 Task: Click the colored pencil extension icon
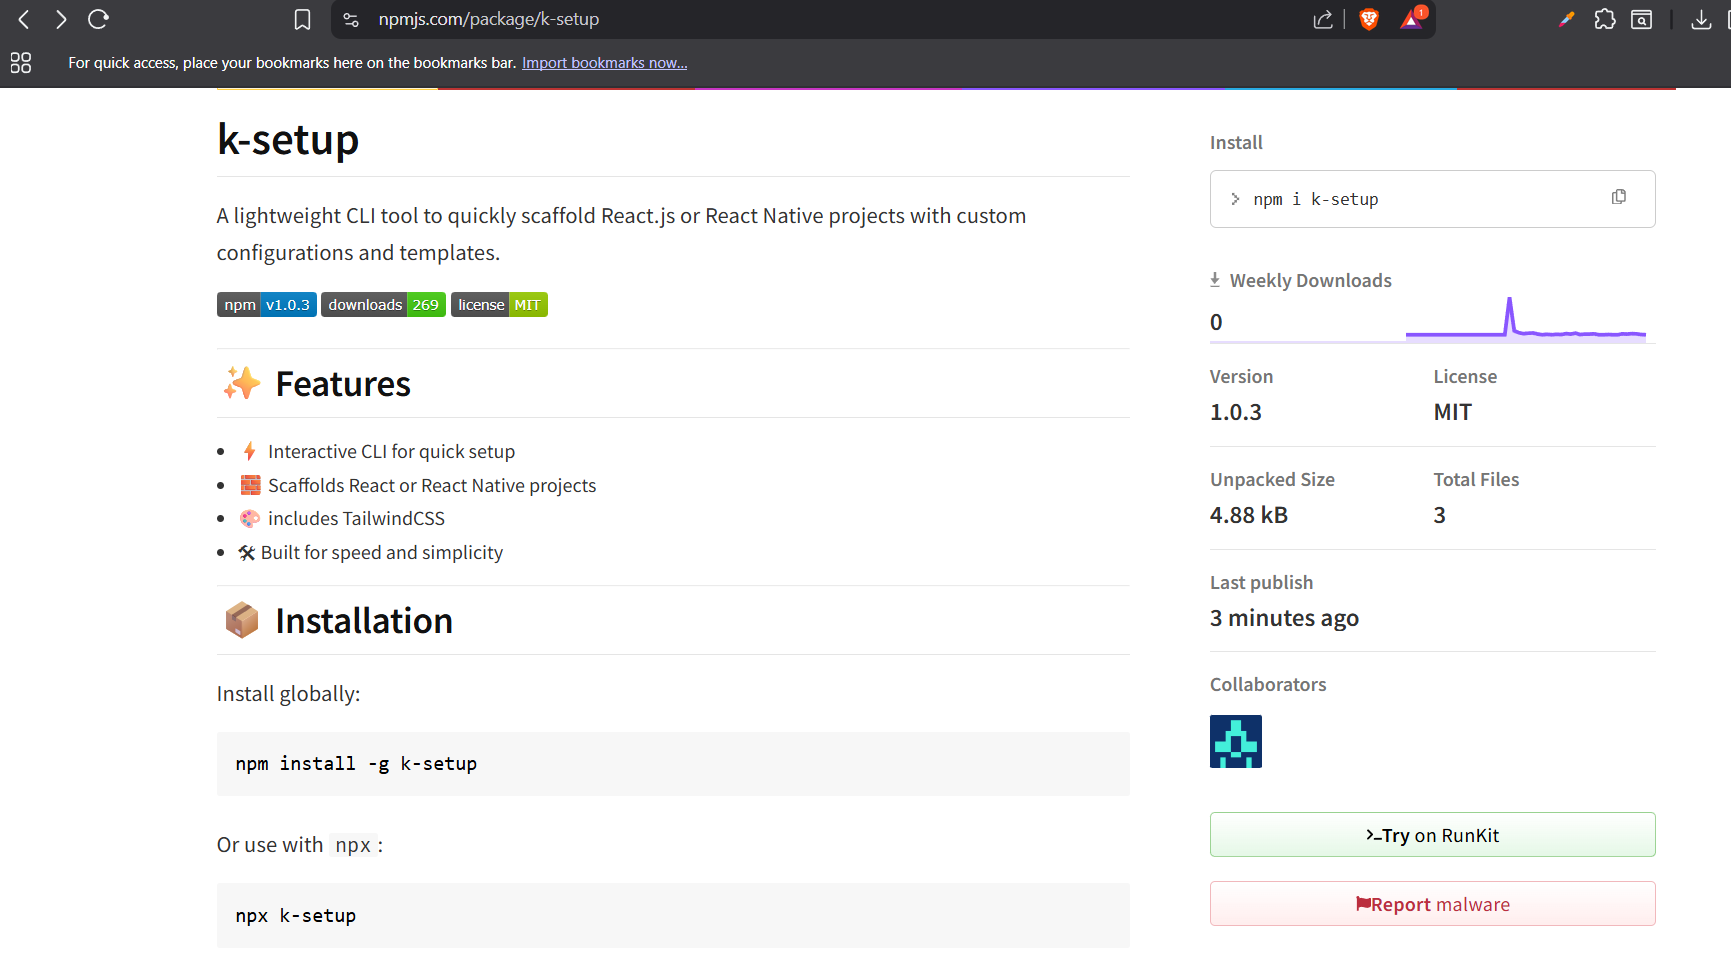(1566, 19)
